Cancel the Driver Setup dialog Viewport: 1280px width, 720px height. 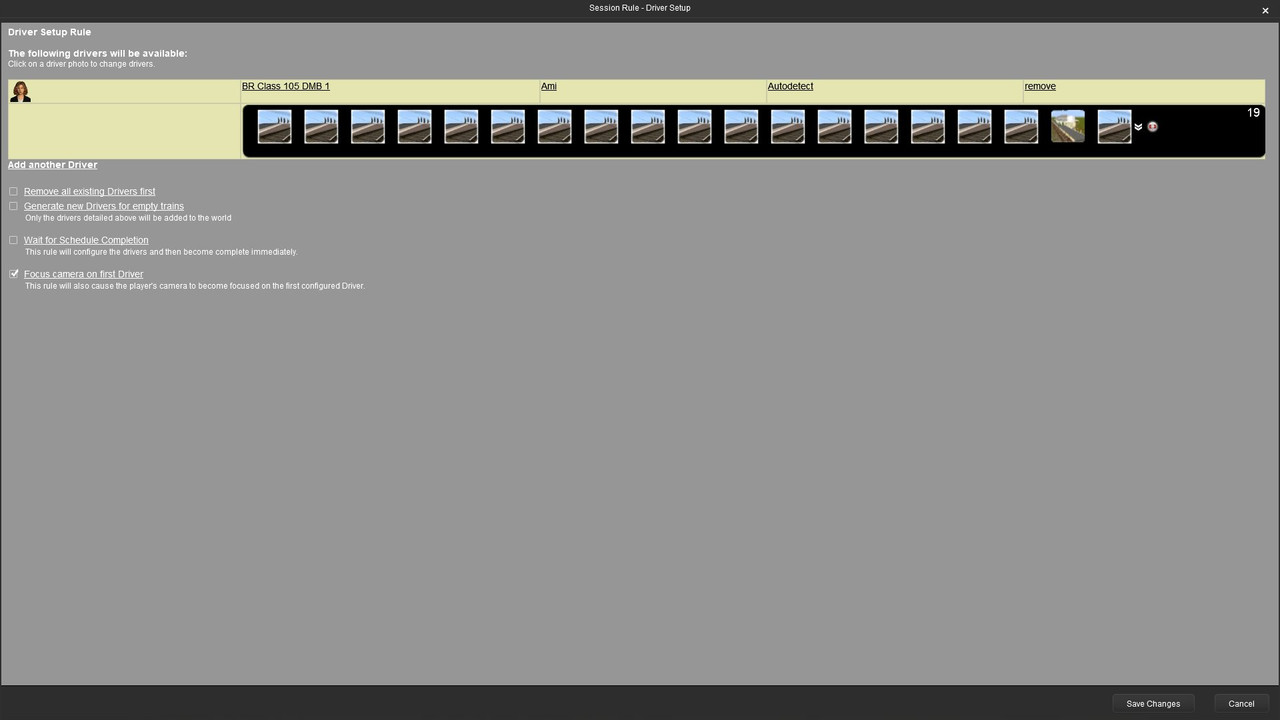(x=1241, y=703)
